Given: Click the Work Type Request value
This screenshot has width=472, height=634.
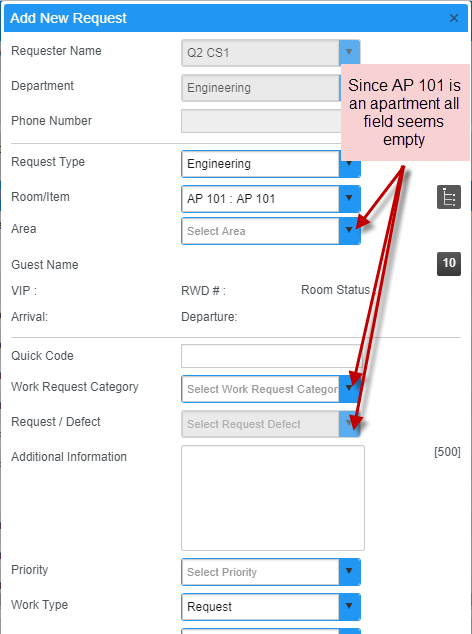Looking at the screenshot, I should pyautogui.click(x=209, y=607).
